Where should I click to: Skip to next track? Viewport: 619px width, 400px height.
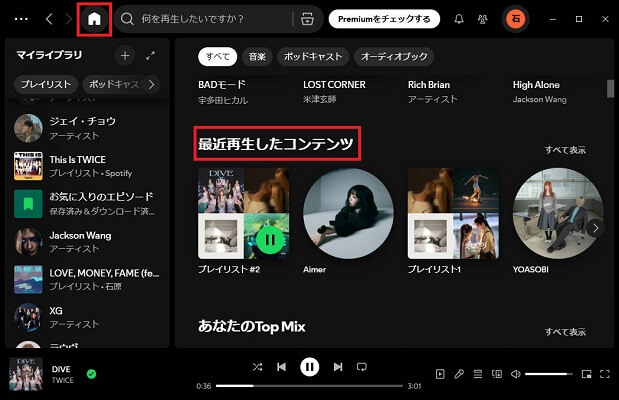[338, 367]
